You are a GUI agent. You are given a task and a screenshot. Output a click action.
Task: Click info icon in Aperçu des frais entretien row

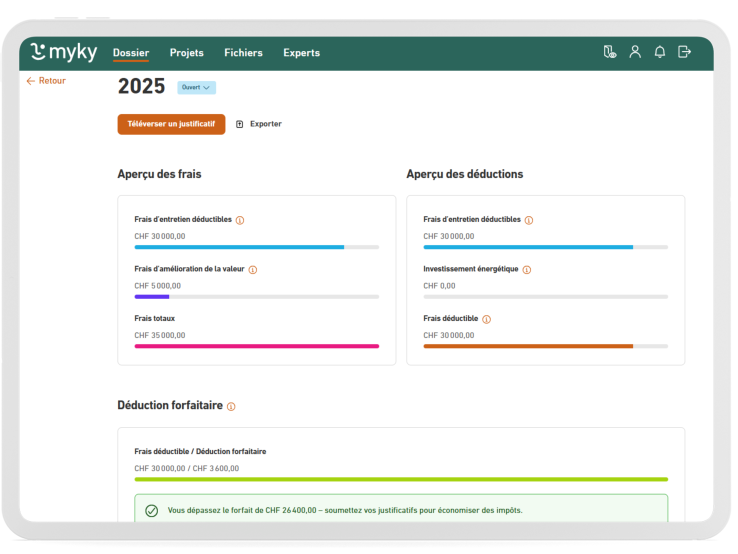pyautogui.click(x=240, y=220)
